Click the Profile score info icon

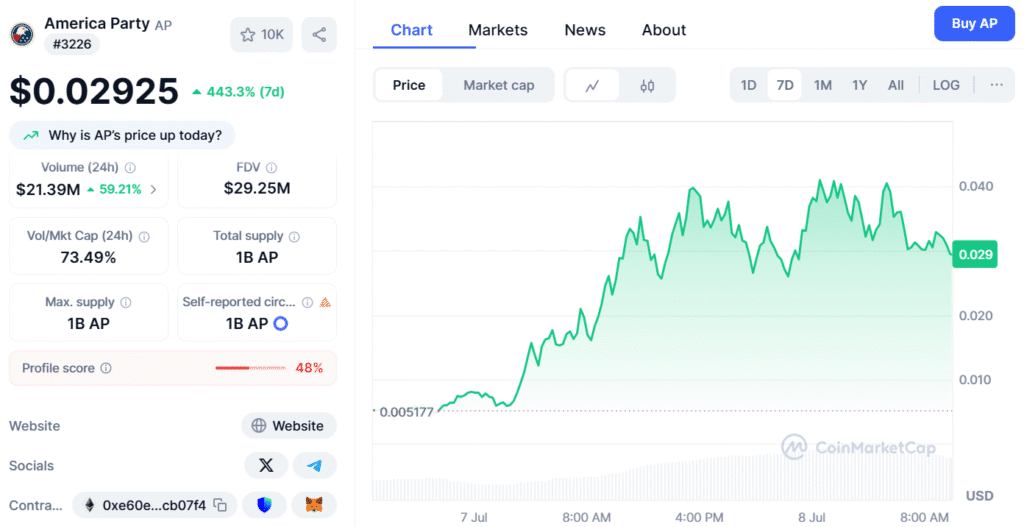106,368
